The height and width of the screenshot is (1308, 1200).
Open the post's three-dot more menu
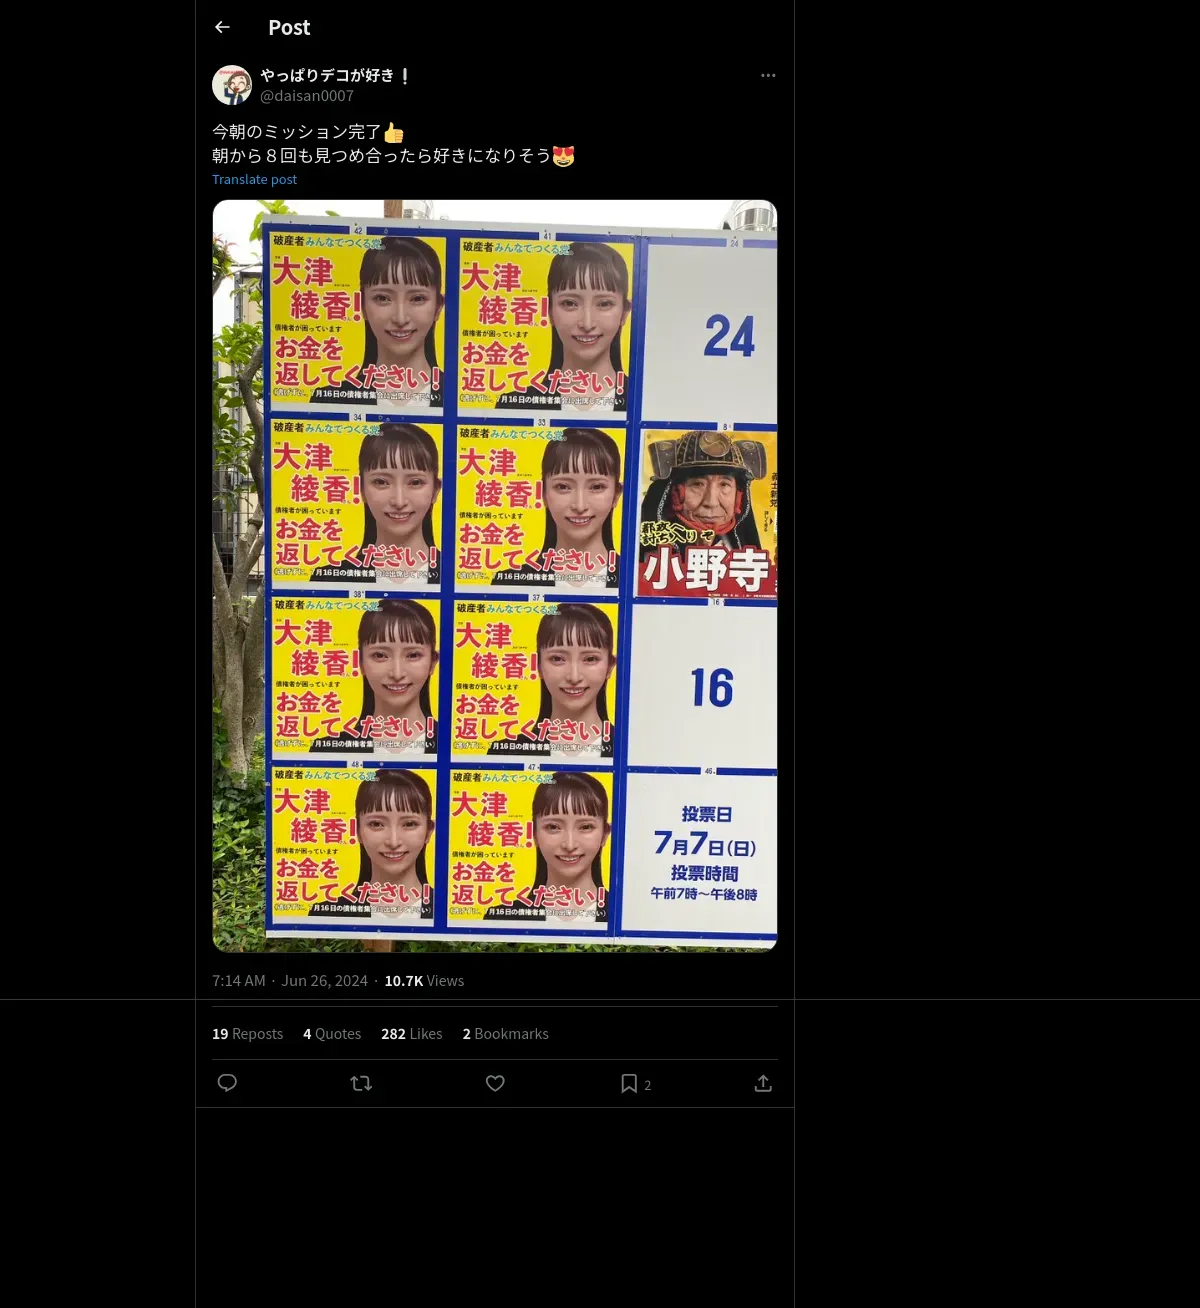[768, 75]
